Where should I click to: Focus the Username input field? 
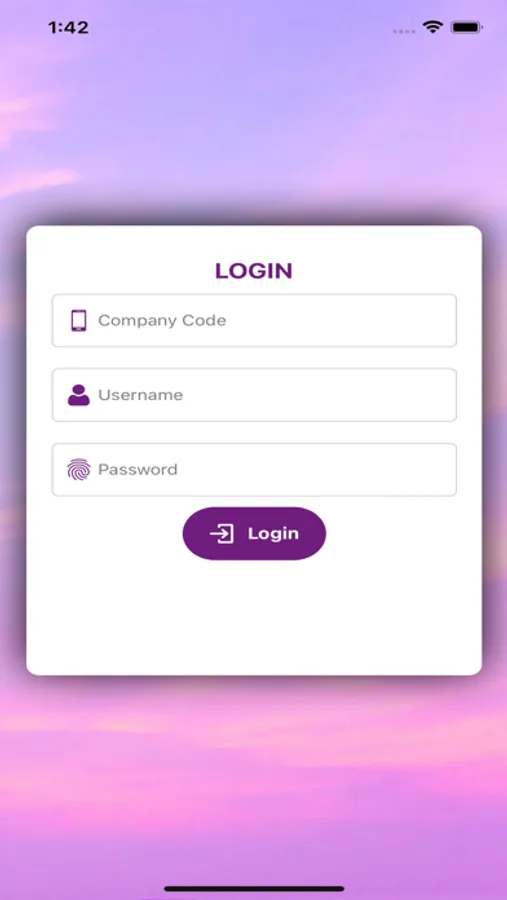point(254,395)
